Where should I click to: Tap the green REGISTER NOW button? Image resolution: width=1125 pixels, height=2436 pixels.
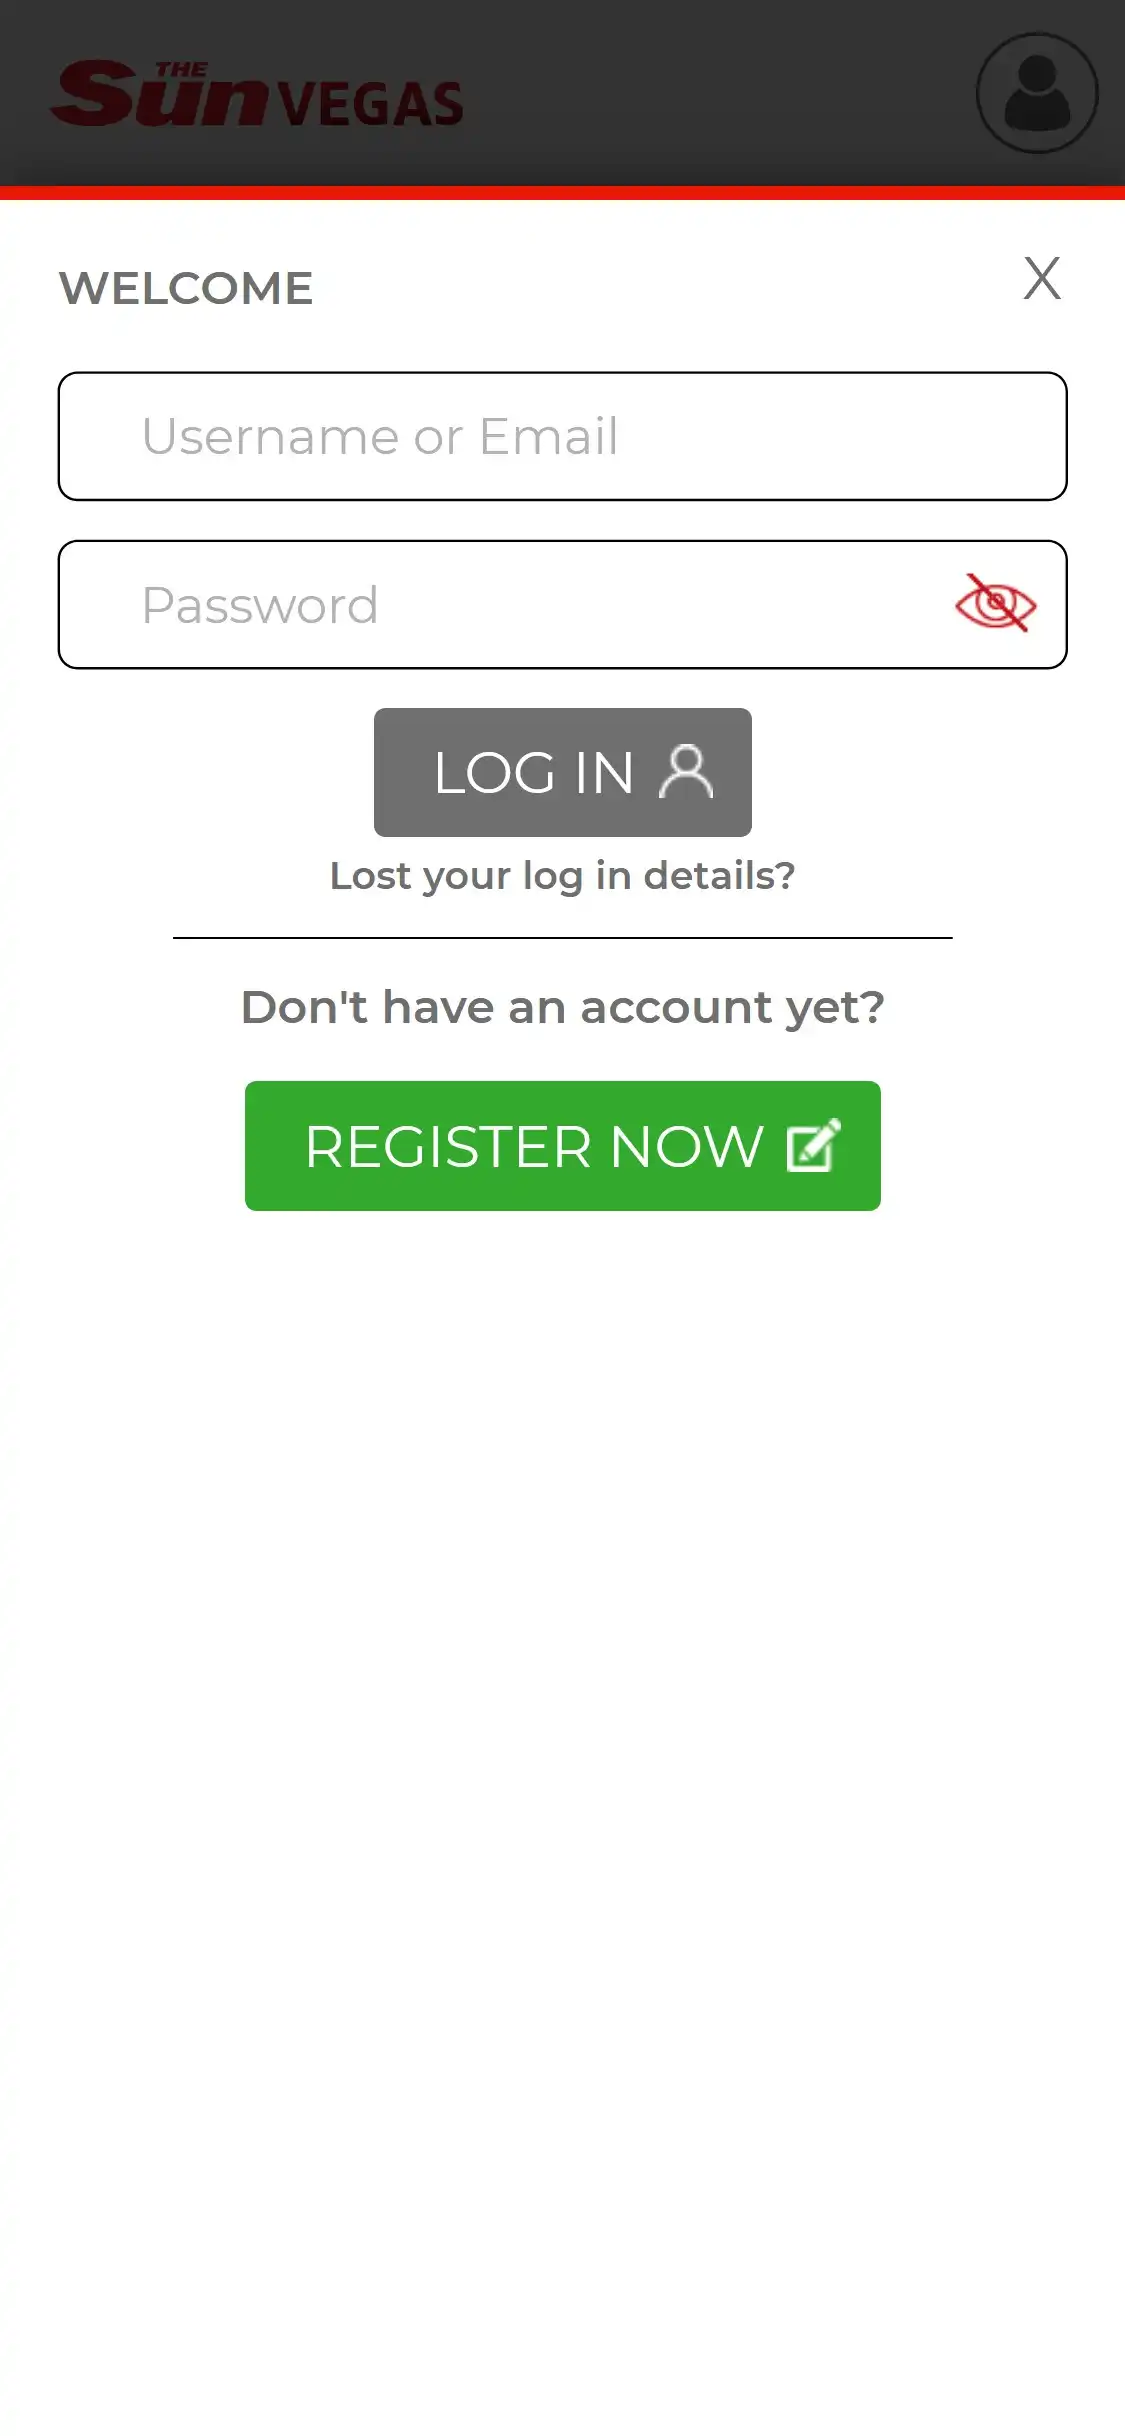tap(562, 1145)
